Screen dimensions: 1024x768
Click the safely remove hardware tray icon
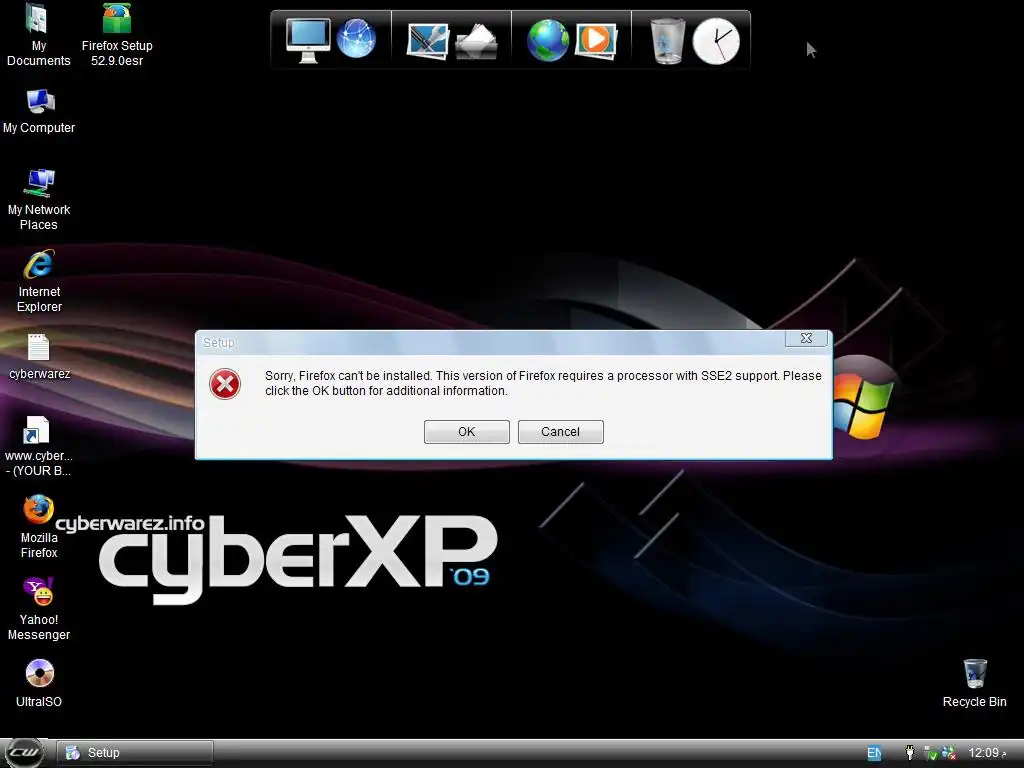point(931,753)
